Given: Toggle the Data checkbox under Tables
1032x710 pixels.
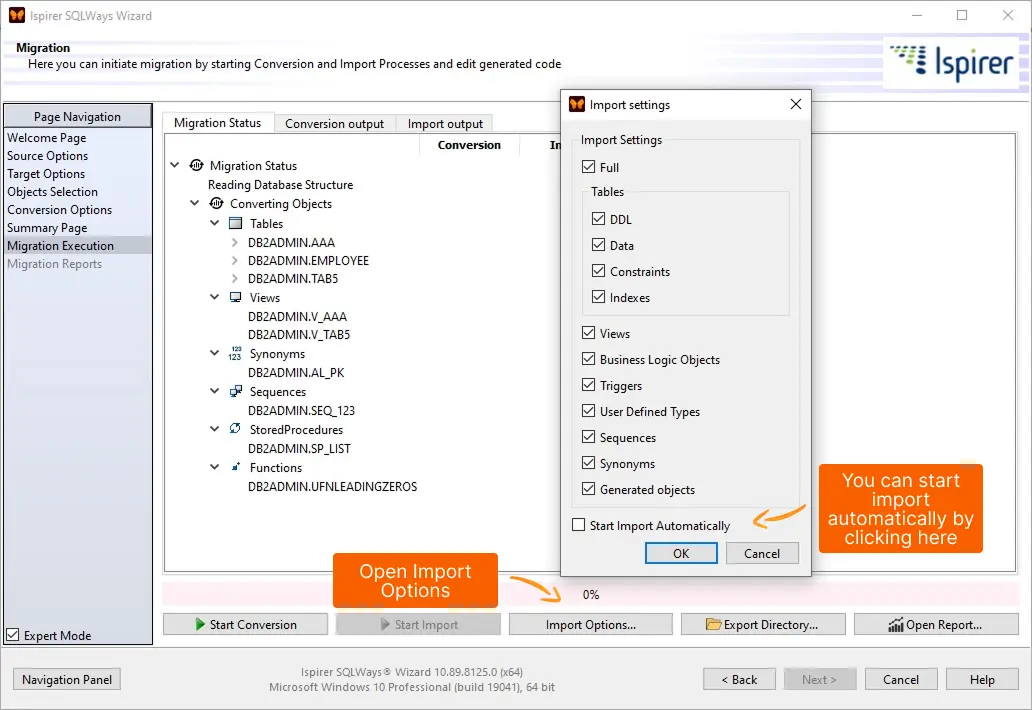Looking at the screenshot, I should (598, 245).
